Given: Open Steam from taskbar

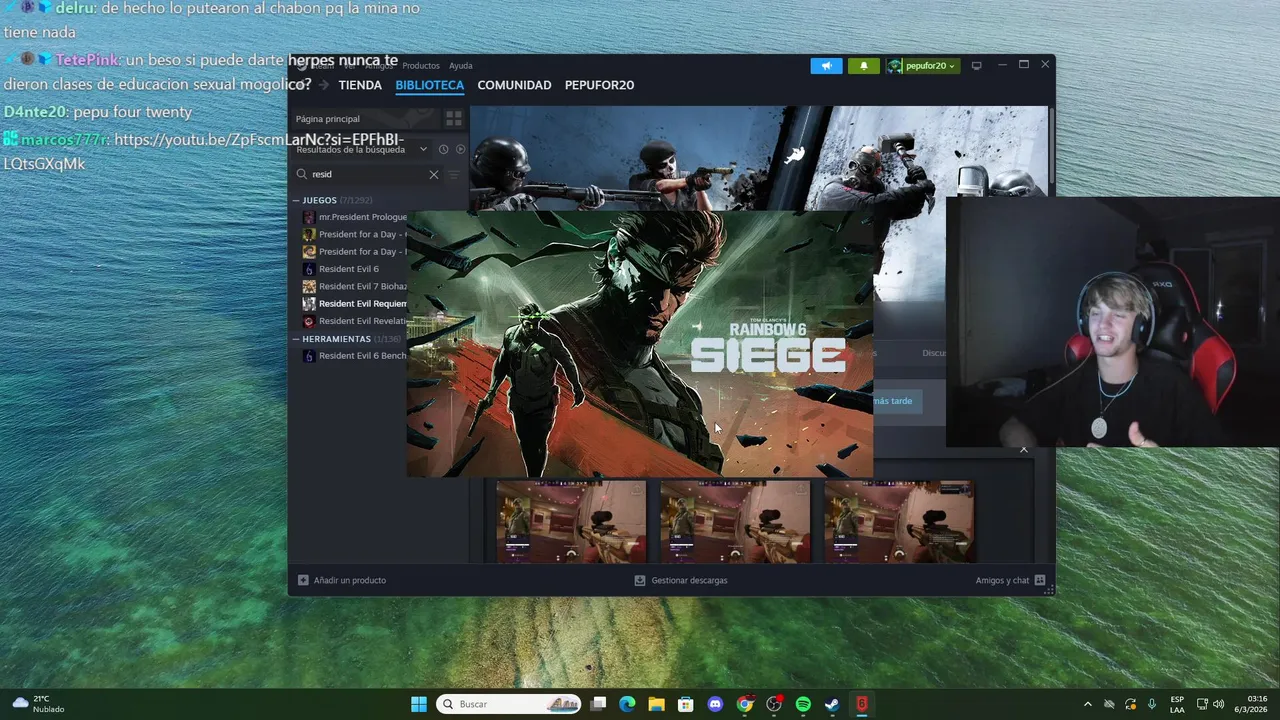Looking at the screenshot, I should click(832, 704).
